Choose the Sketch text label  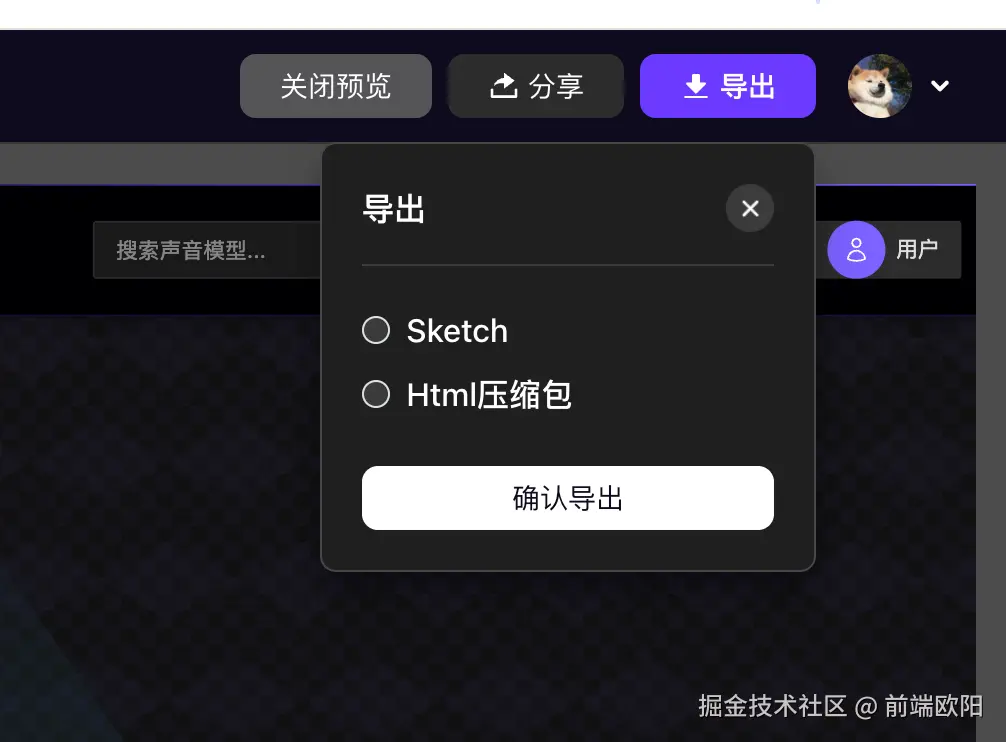pos(457,331)
